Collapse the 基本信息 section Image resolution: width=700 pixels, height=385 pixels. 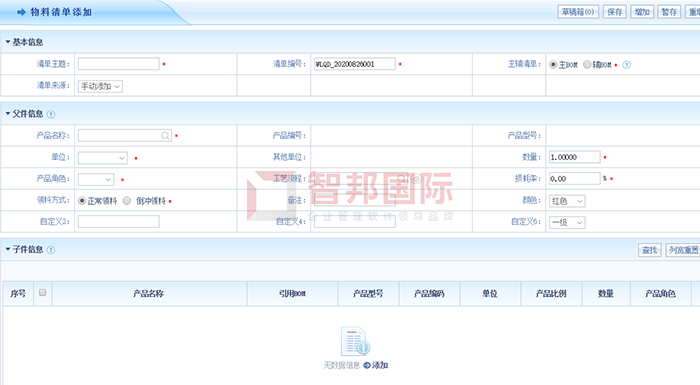[x=8, y=42]
